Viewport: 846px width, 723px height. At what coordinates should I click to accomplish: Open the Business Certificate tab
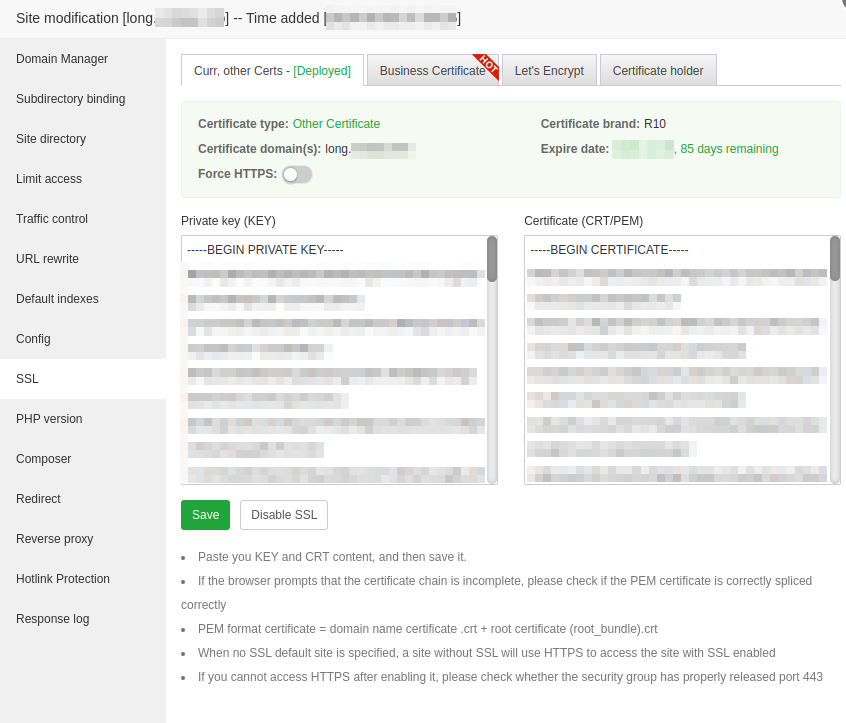pos(432,71)
